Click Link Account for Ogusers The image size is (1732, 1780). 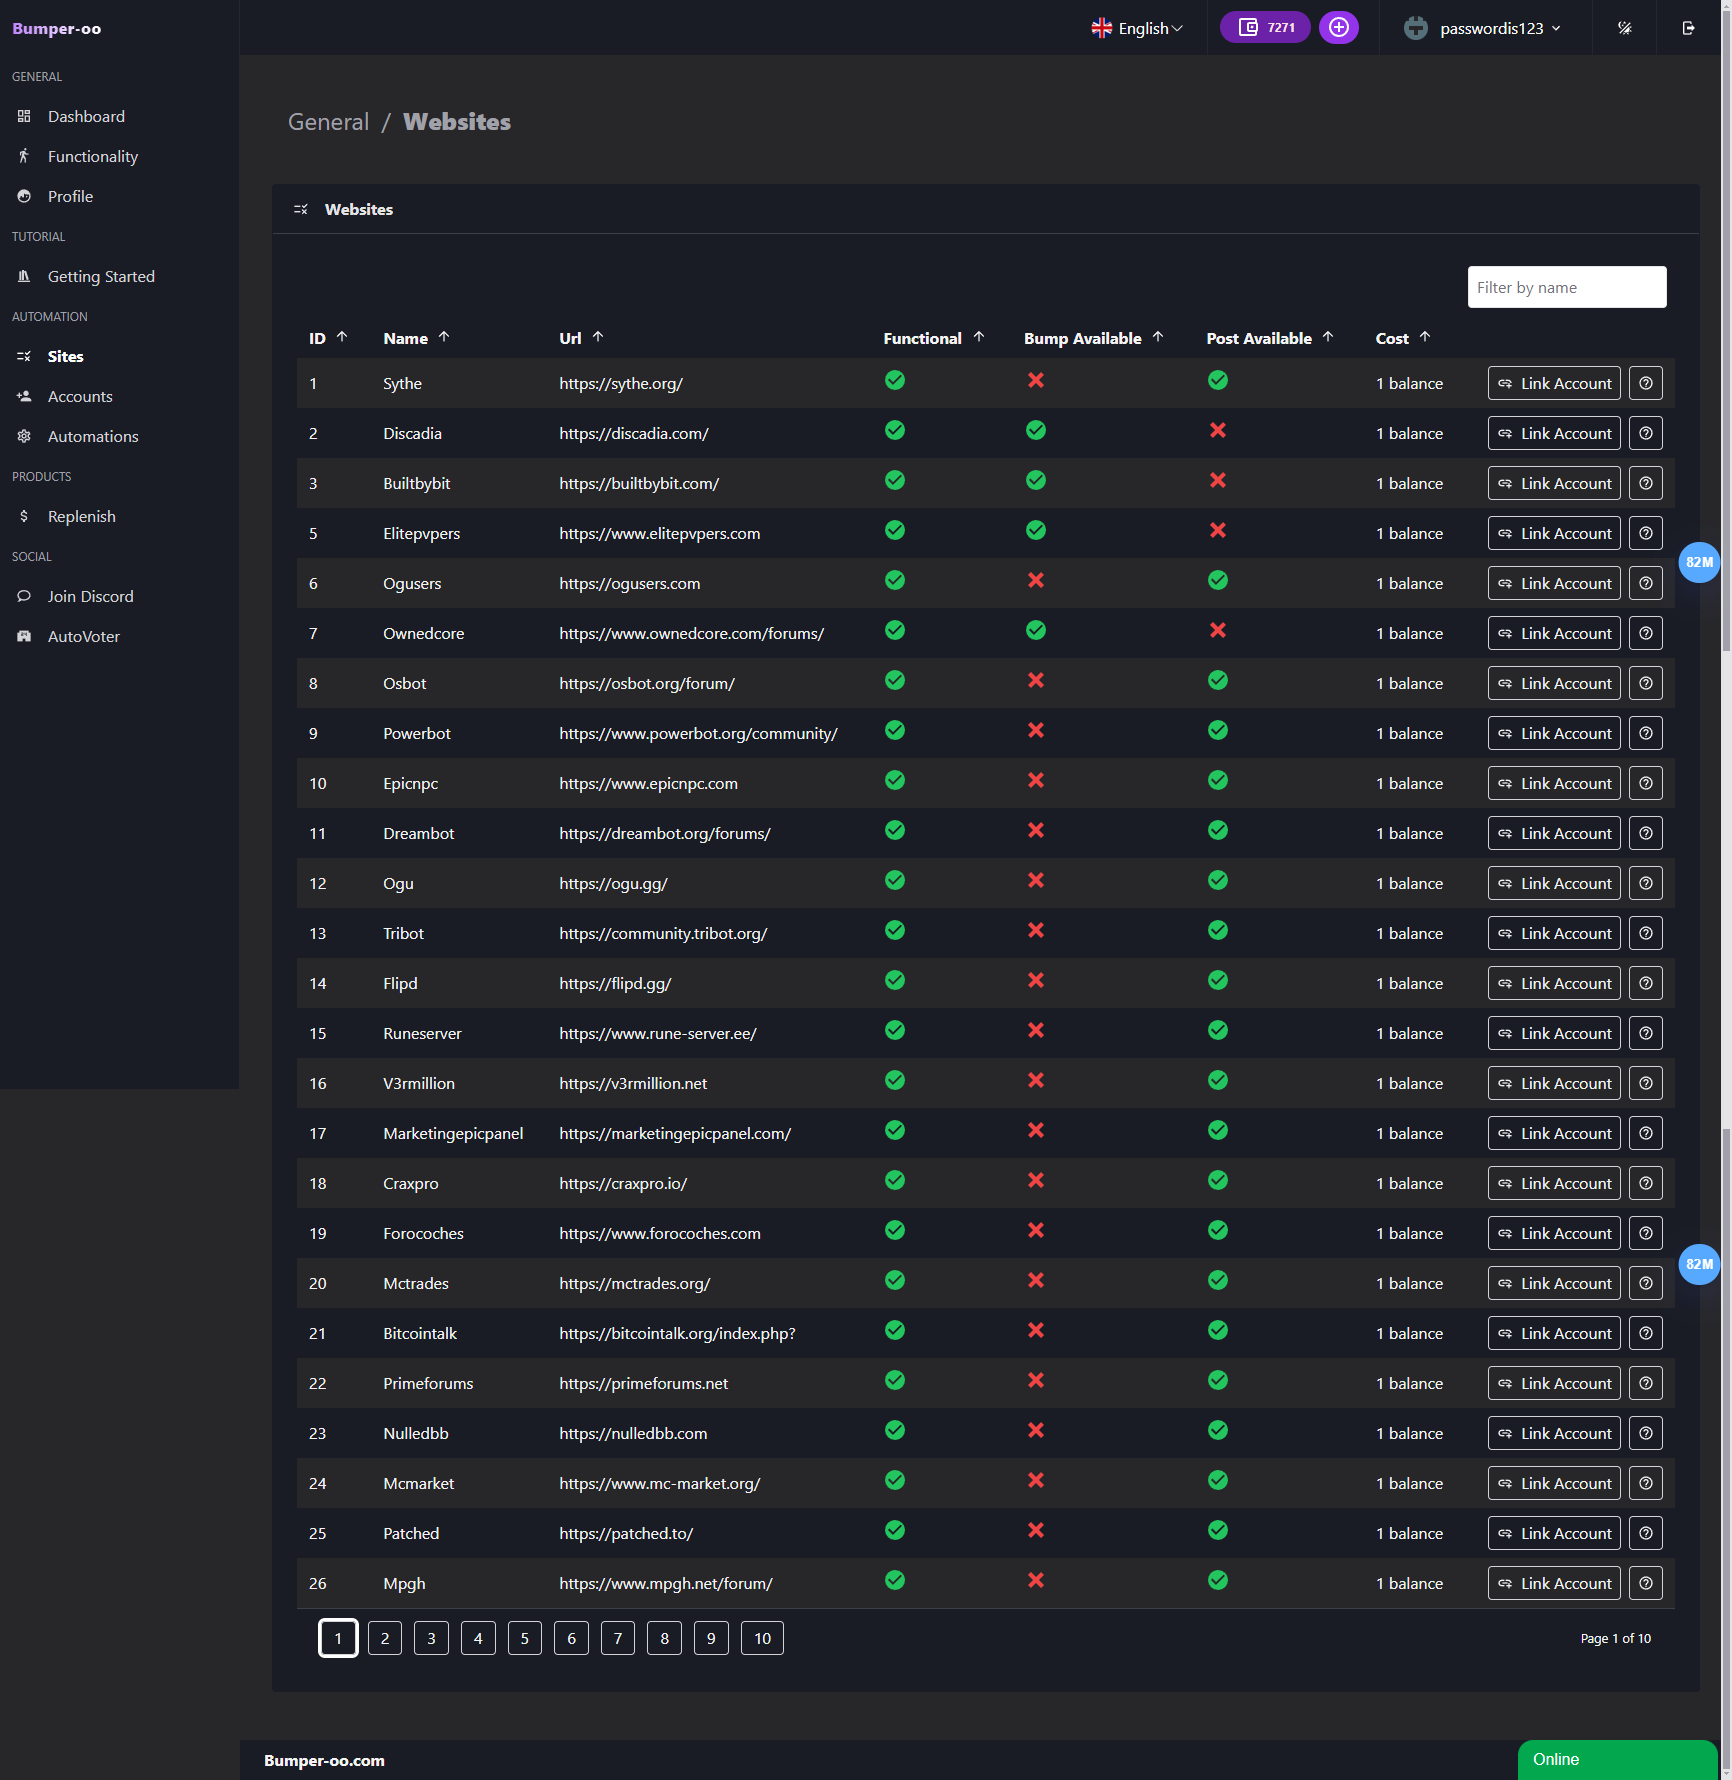[1554, 583]
